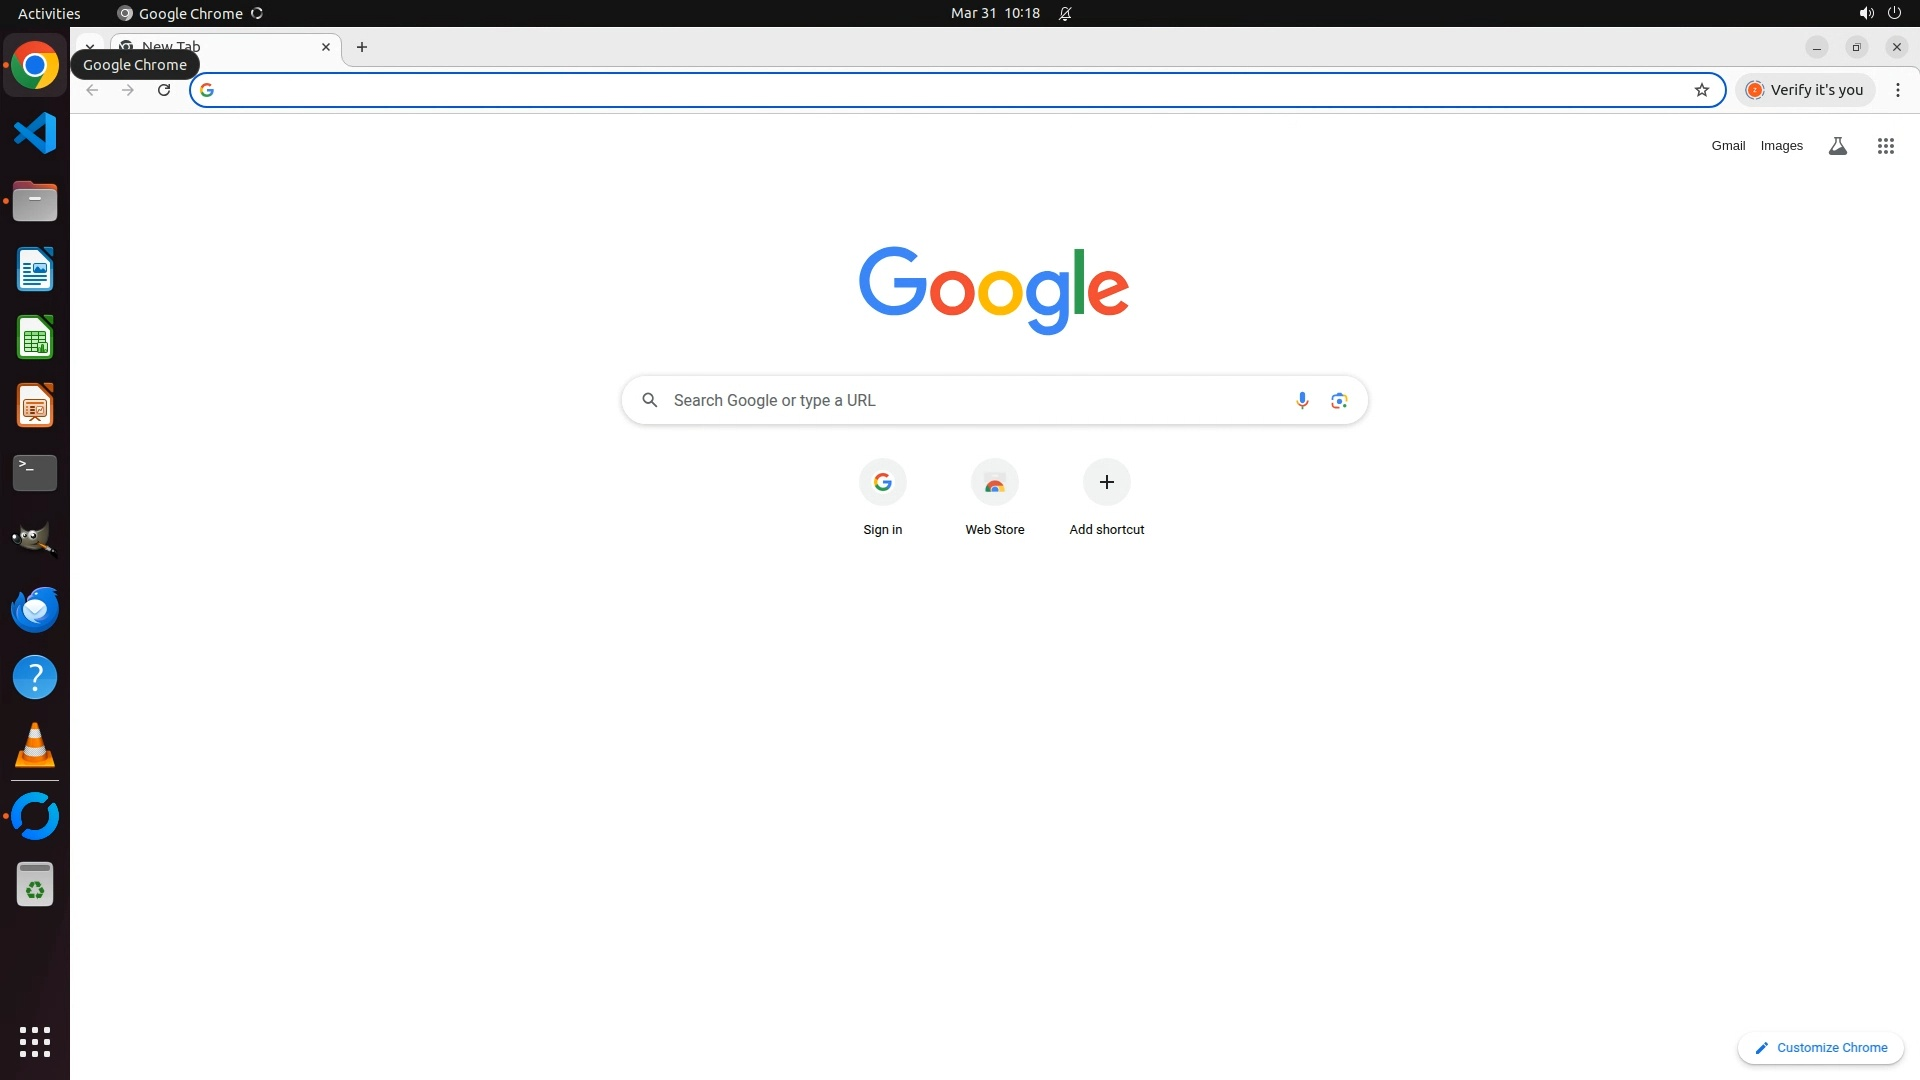This screenshot has height=1080, width=1920.
Task: Open the Google apps grid
Action: (1885, 146)
